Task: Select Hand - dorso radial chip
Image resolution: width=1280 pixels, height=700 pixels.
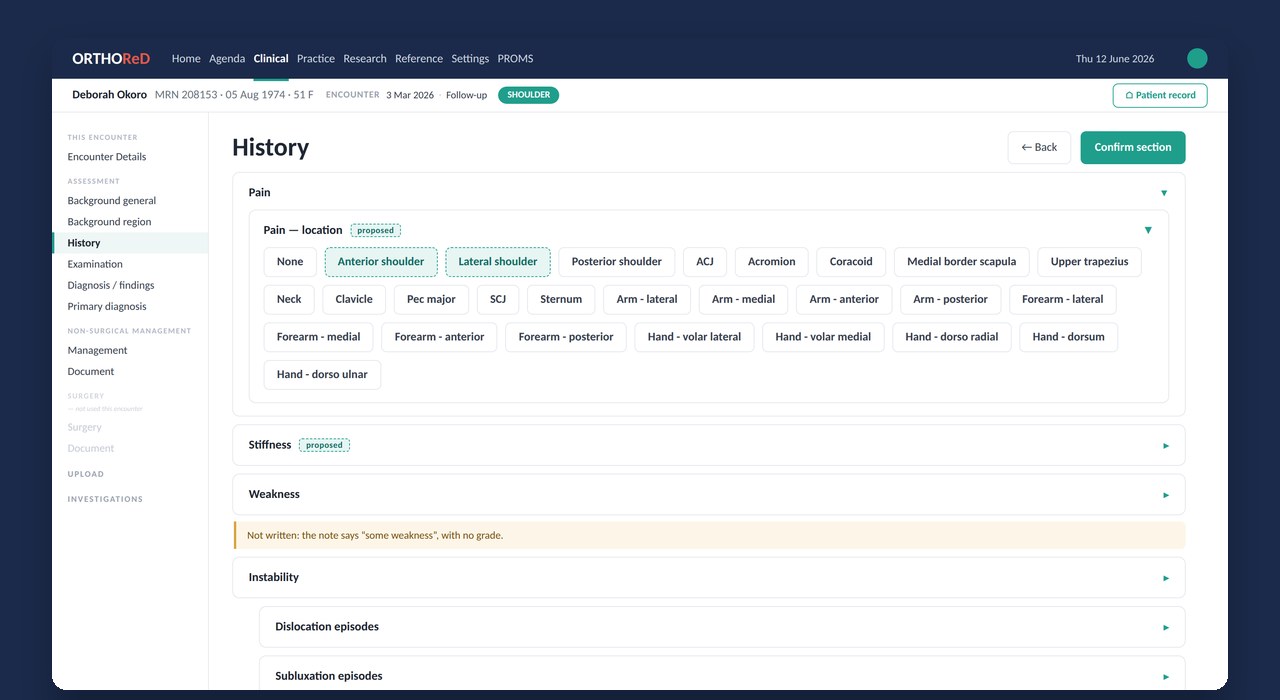Action: (952, 337)
